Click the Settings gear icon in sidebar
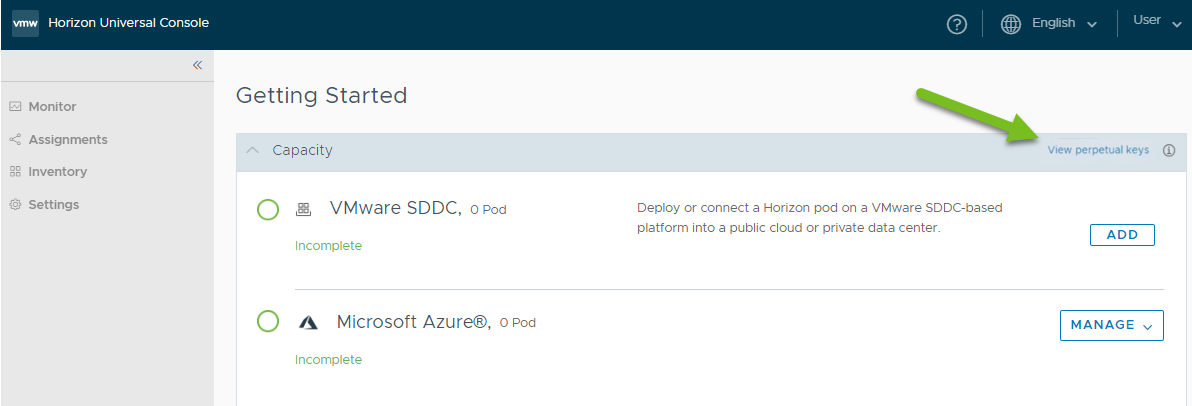This screenshot has width=1192, height=406. coord(14,205)
